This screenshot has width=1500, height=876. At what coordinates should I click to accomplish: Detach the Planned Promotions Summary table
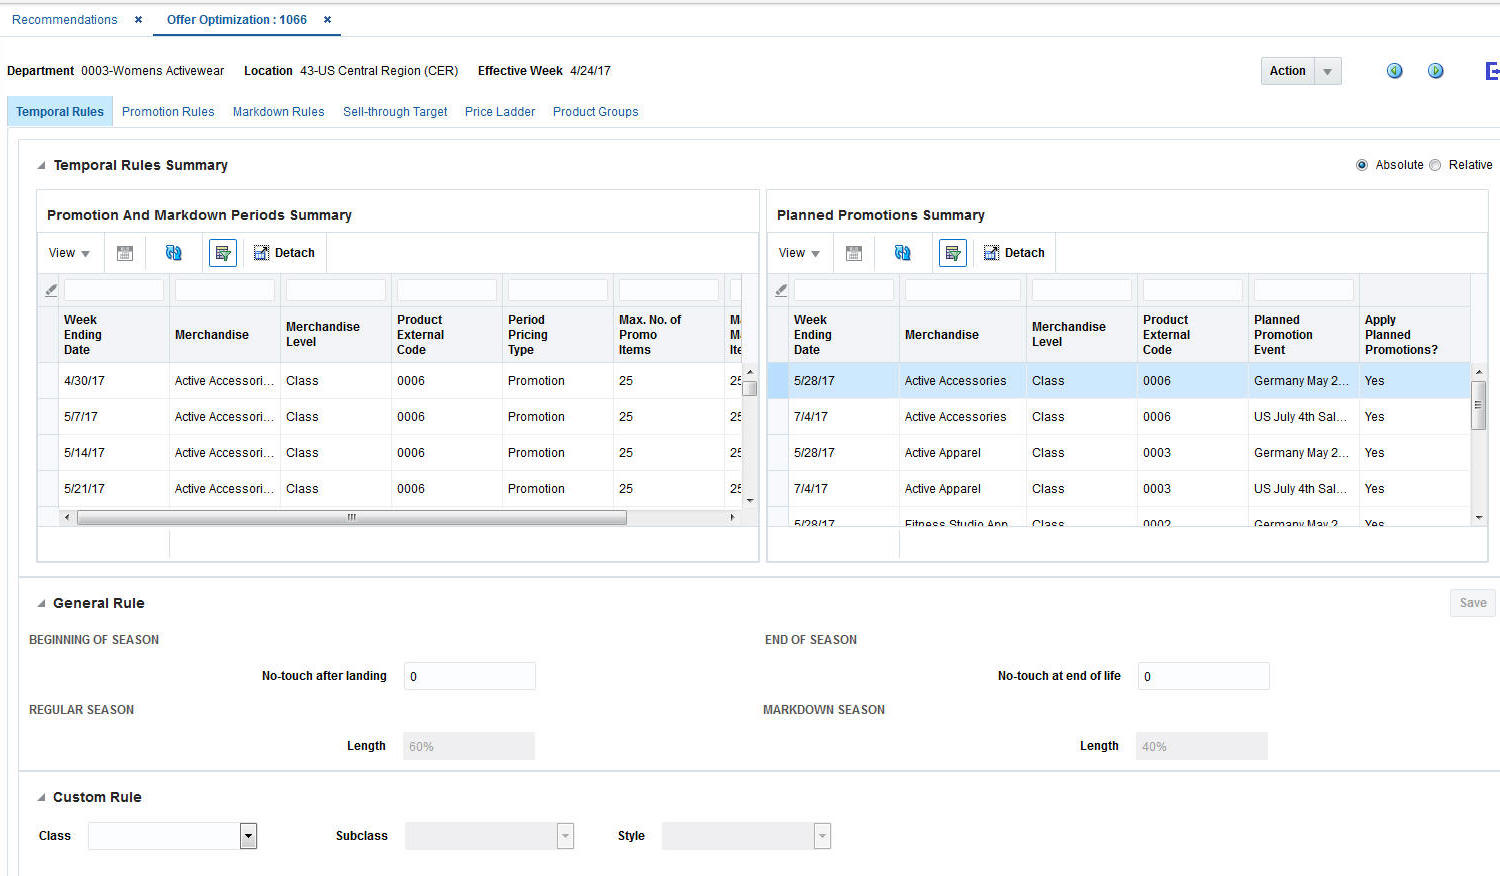coord(1014,253)
